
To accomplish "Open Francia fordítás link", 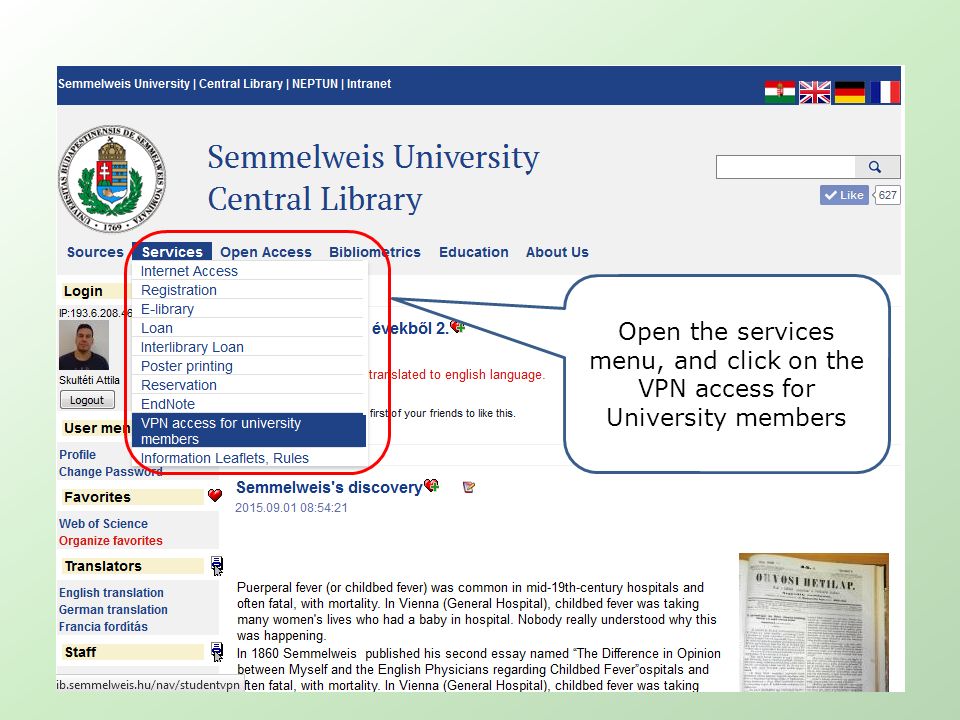I will pos(103,626).
